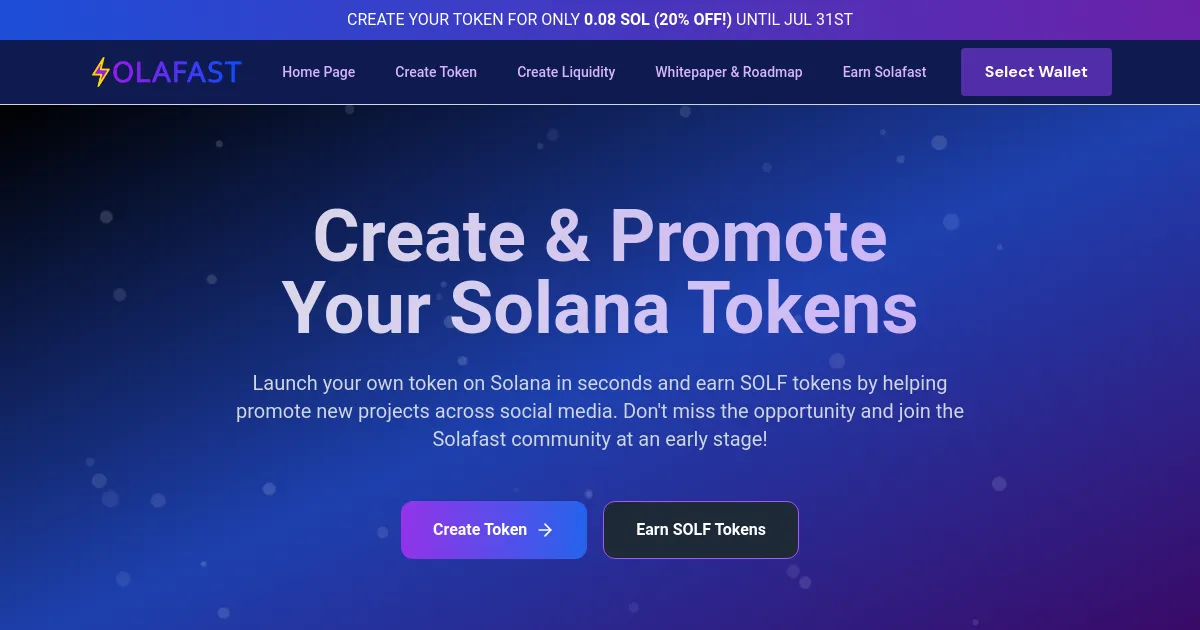Click the arrow icon inside Create Token button
The image size is (1200, 630).
tap(545, 530)
